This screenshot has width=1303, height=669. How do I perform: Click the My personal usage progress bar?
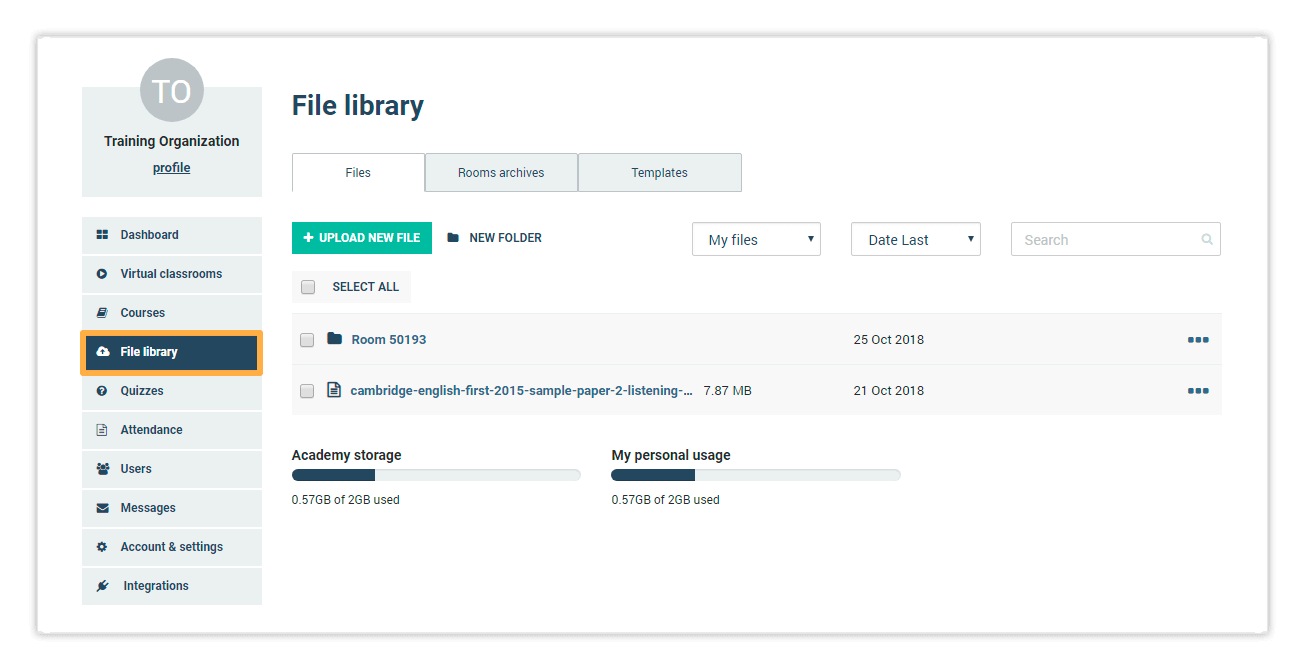(756, 475)
